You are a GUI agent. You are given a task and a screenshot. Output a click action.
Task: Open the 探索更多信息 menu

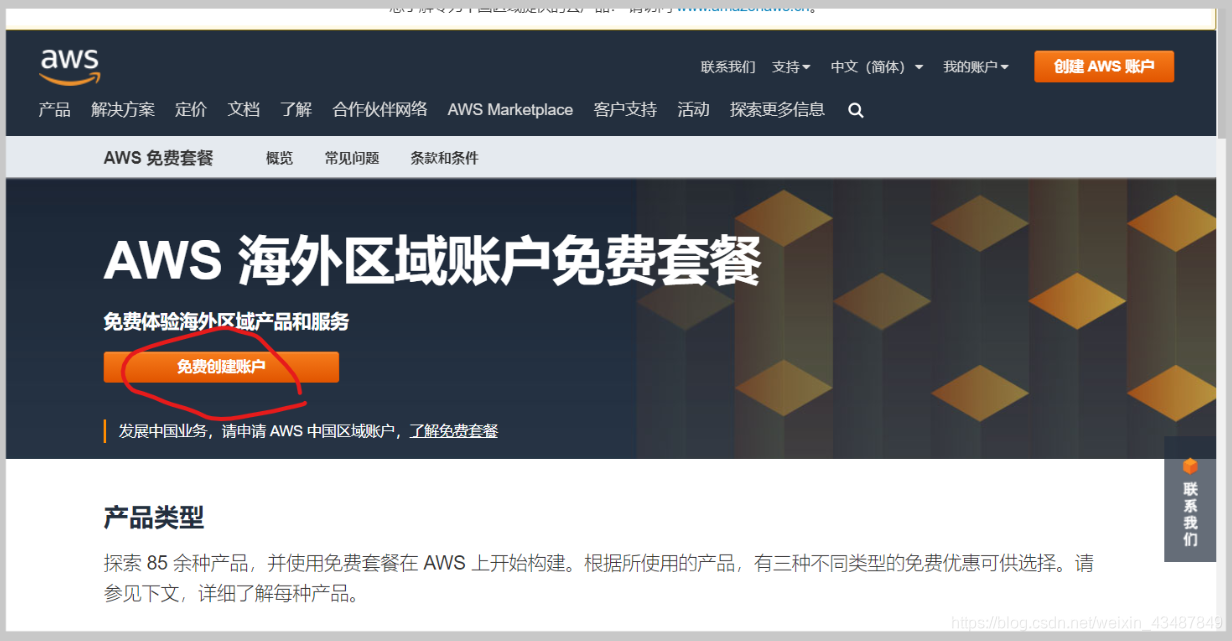click(x=777, y=109)
